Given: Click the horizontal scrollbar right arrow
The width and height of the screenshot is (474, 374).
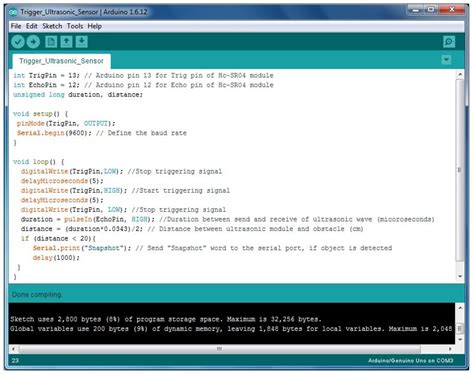Looking at the screenshot, I should point(450,349).
